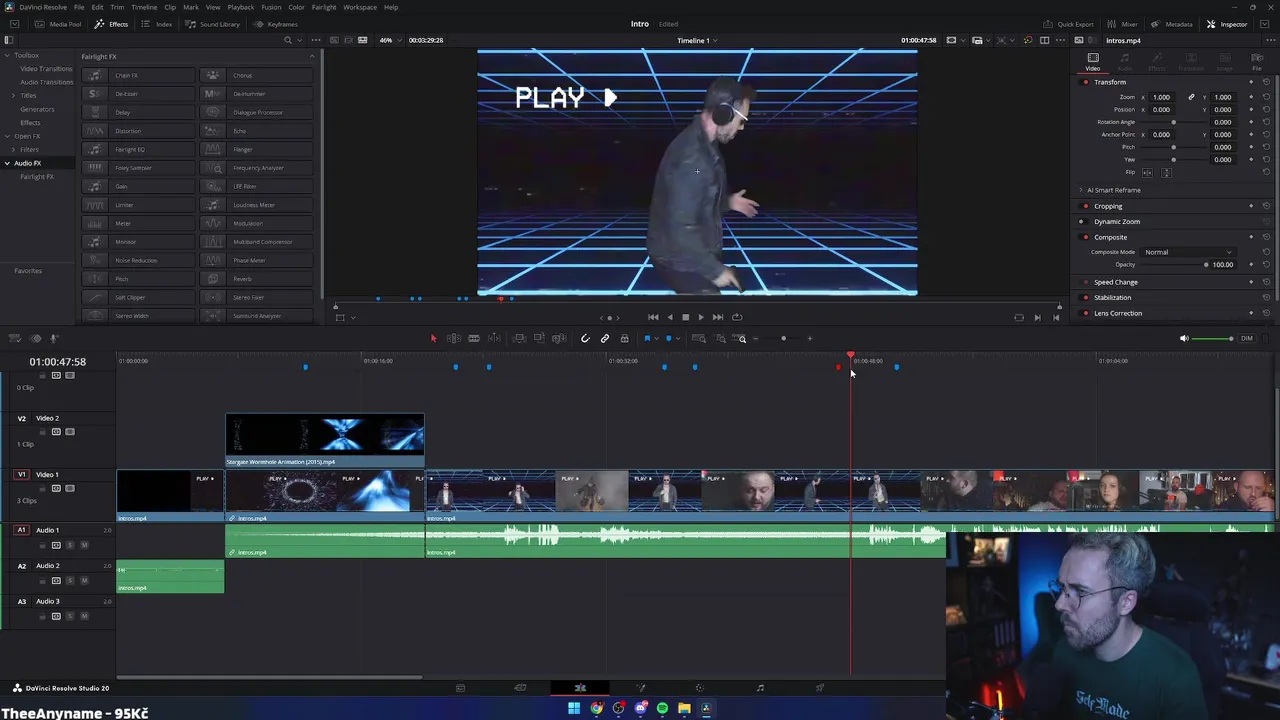Screen dimensions: 1280x720
Task: Click the Zoom X/Y link chain icon
Action: coord(1191,97)
